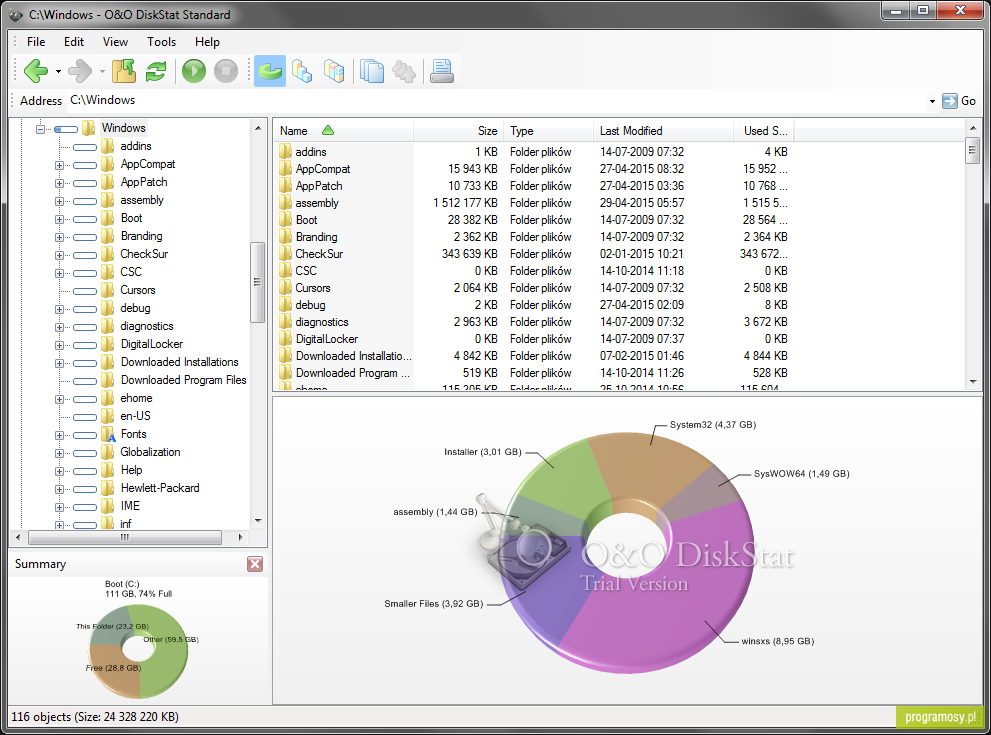Expand the Boot tree node
This screenshot has width=991, height=735.
point(59,219)
